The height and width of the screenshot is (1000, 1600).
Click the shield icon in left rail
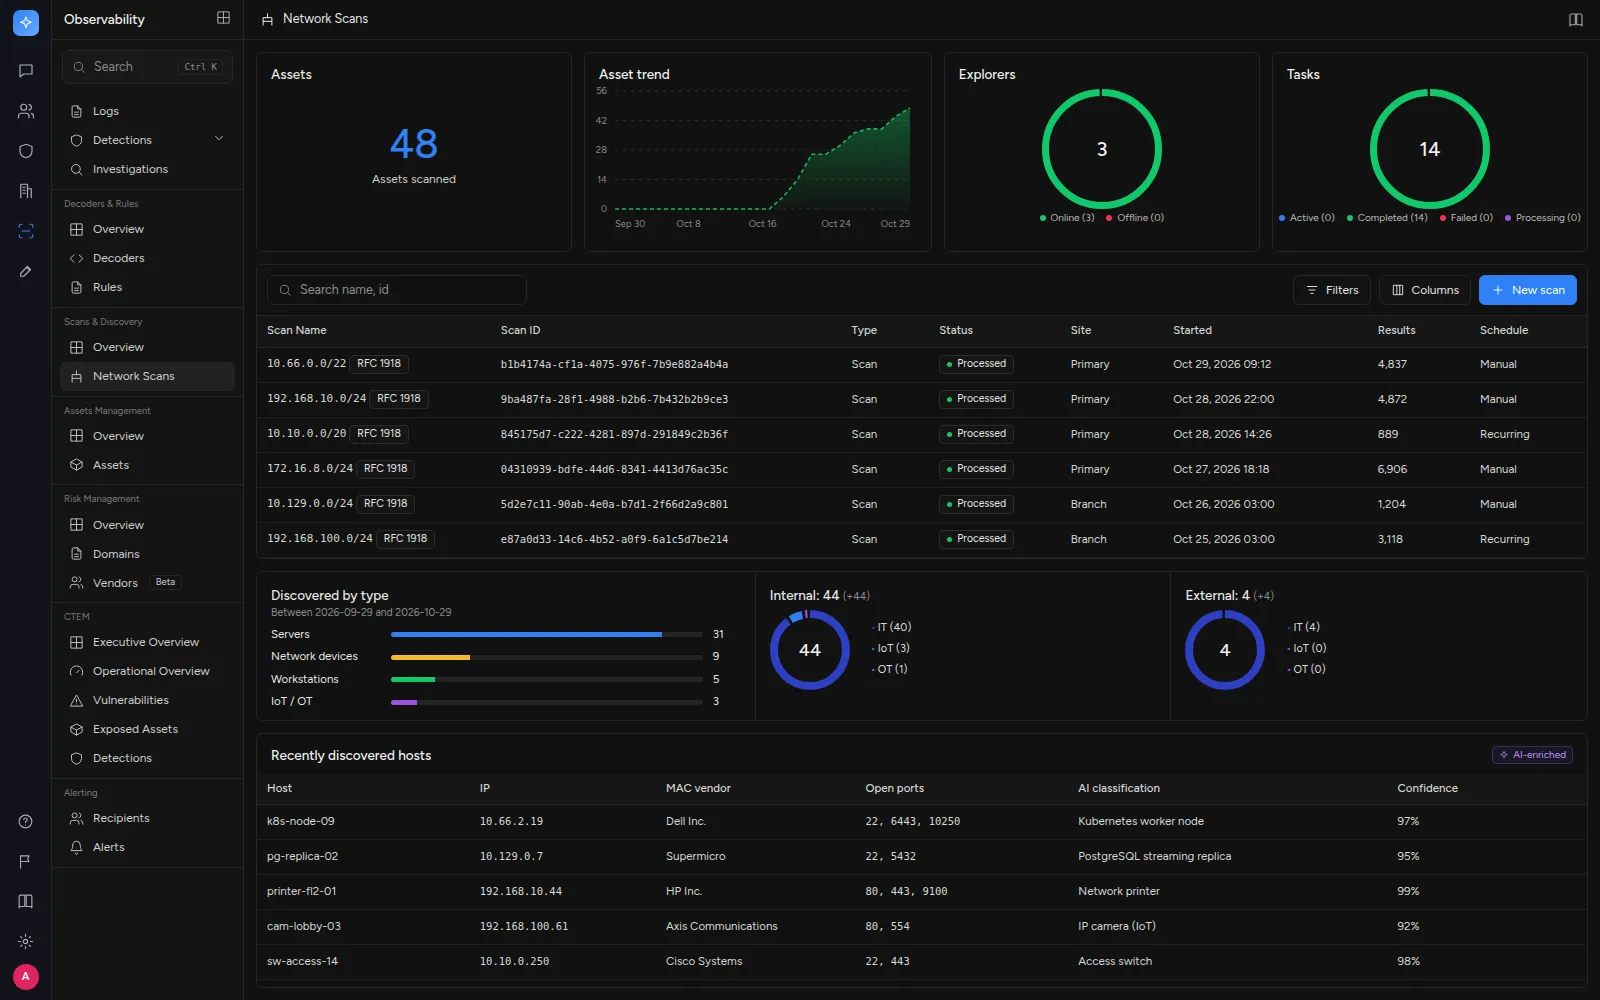click(x=26, y=151)
